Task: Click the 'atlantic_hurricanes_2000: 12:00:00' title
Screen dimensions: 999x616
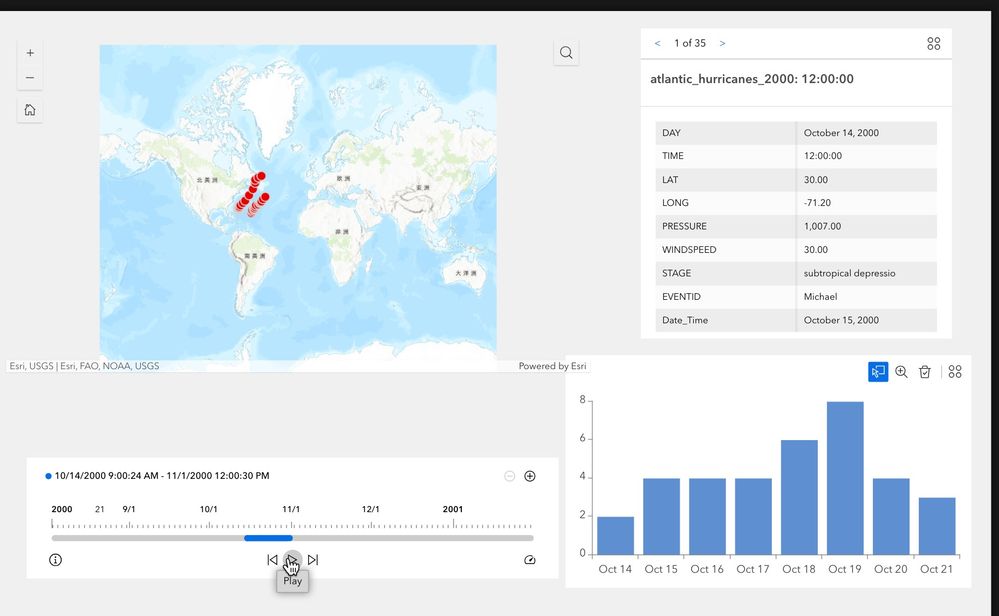Action: [752, 79]
